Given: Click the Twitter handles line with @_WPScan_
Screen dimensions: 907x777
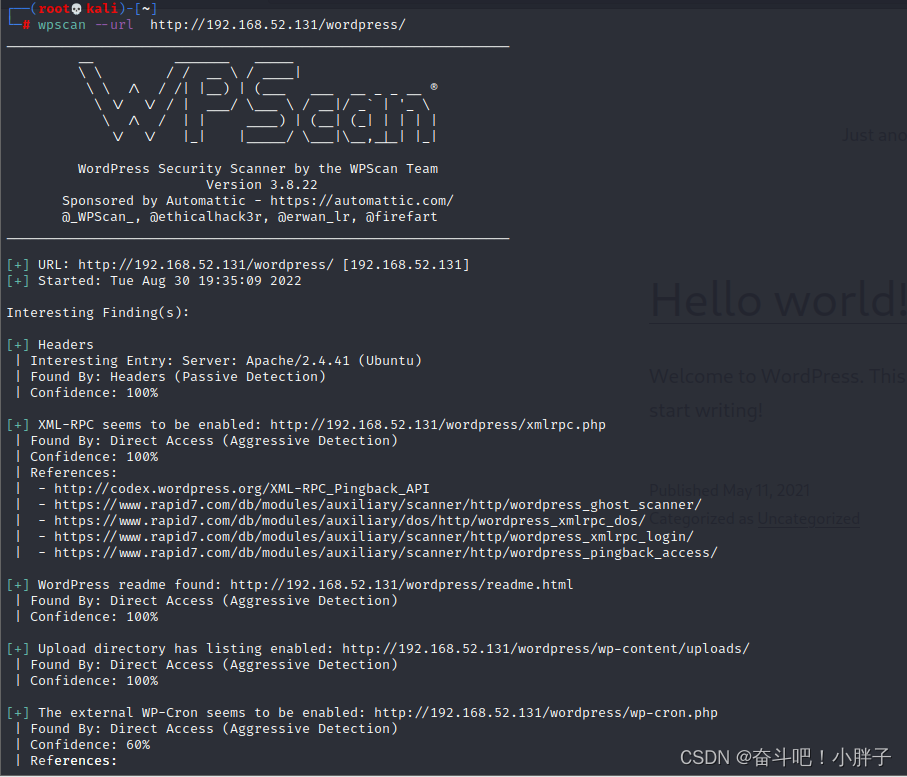Looking at the screenshot, I should click(x=249, y=217).
